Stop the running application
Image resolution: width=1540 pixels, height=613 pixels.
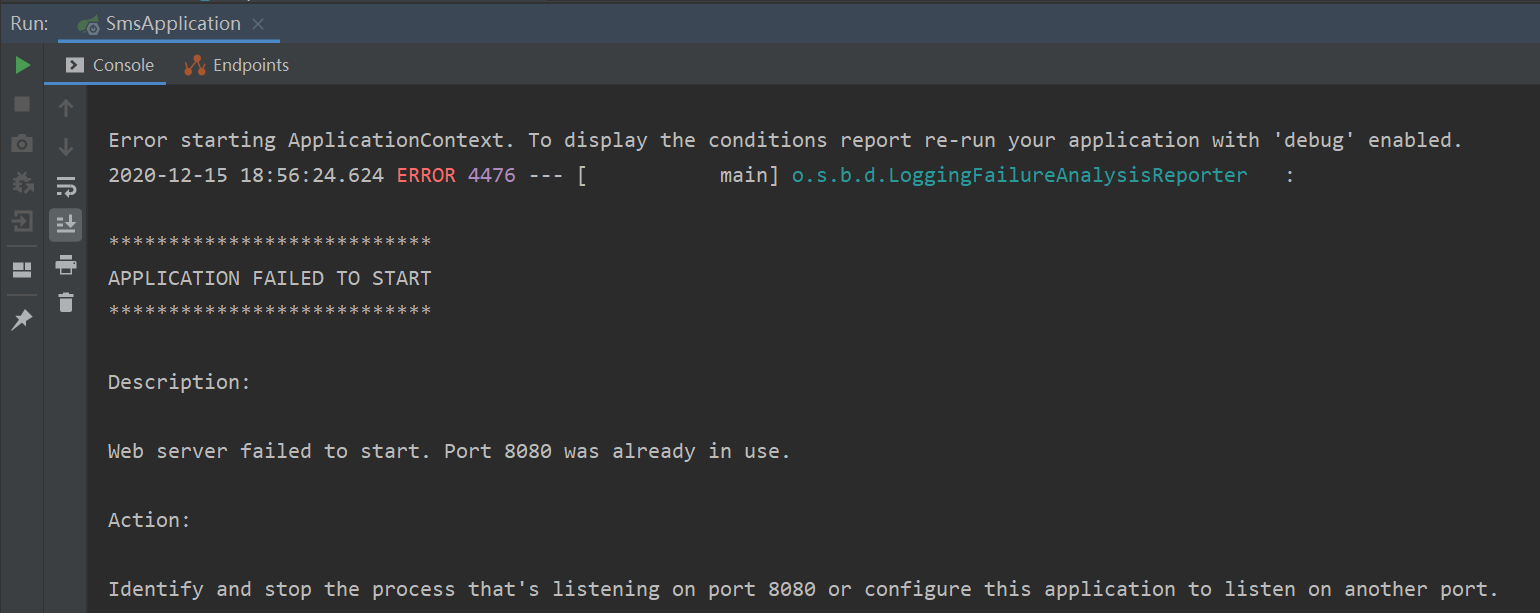tap(22, 104)
